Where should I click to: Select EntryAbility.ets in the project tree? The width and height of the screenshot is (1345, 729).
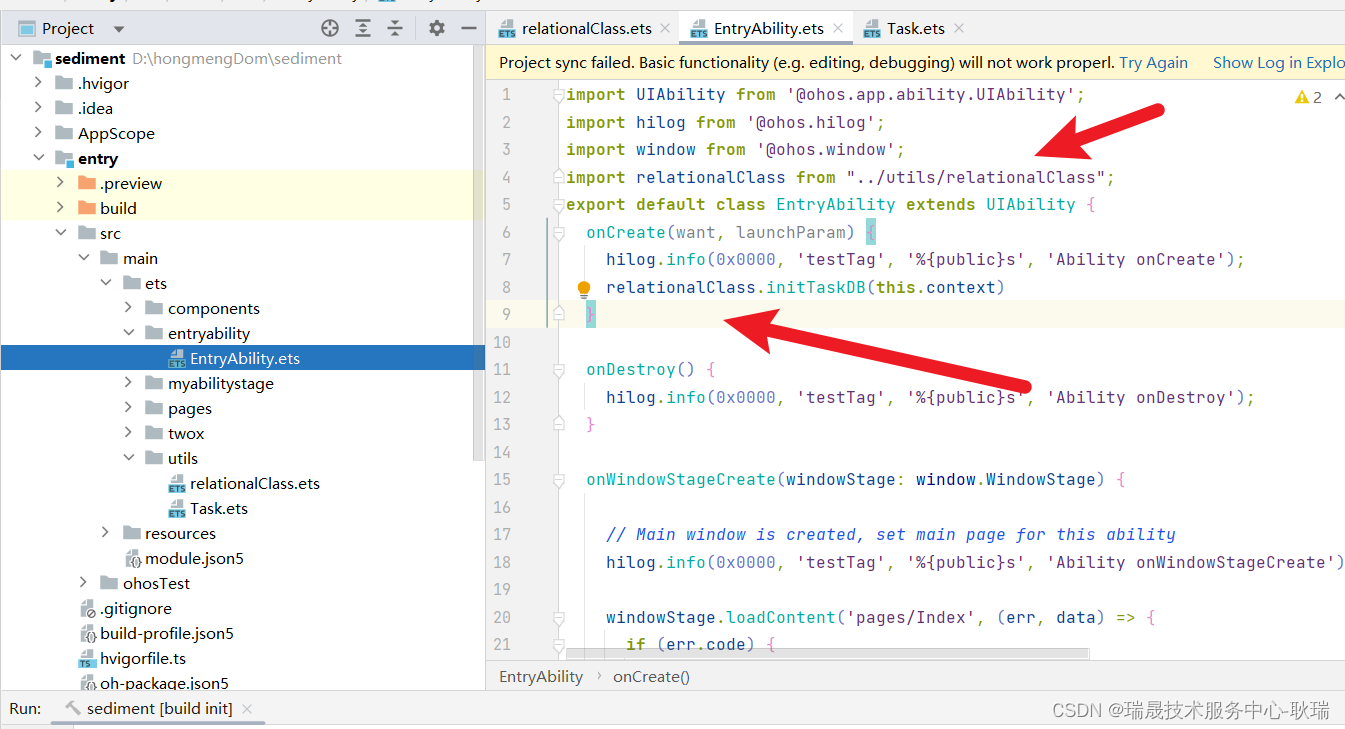[x=243, y=358]
